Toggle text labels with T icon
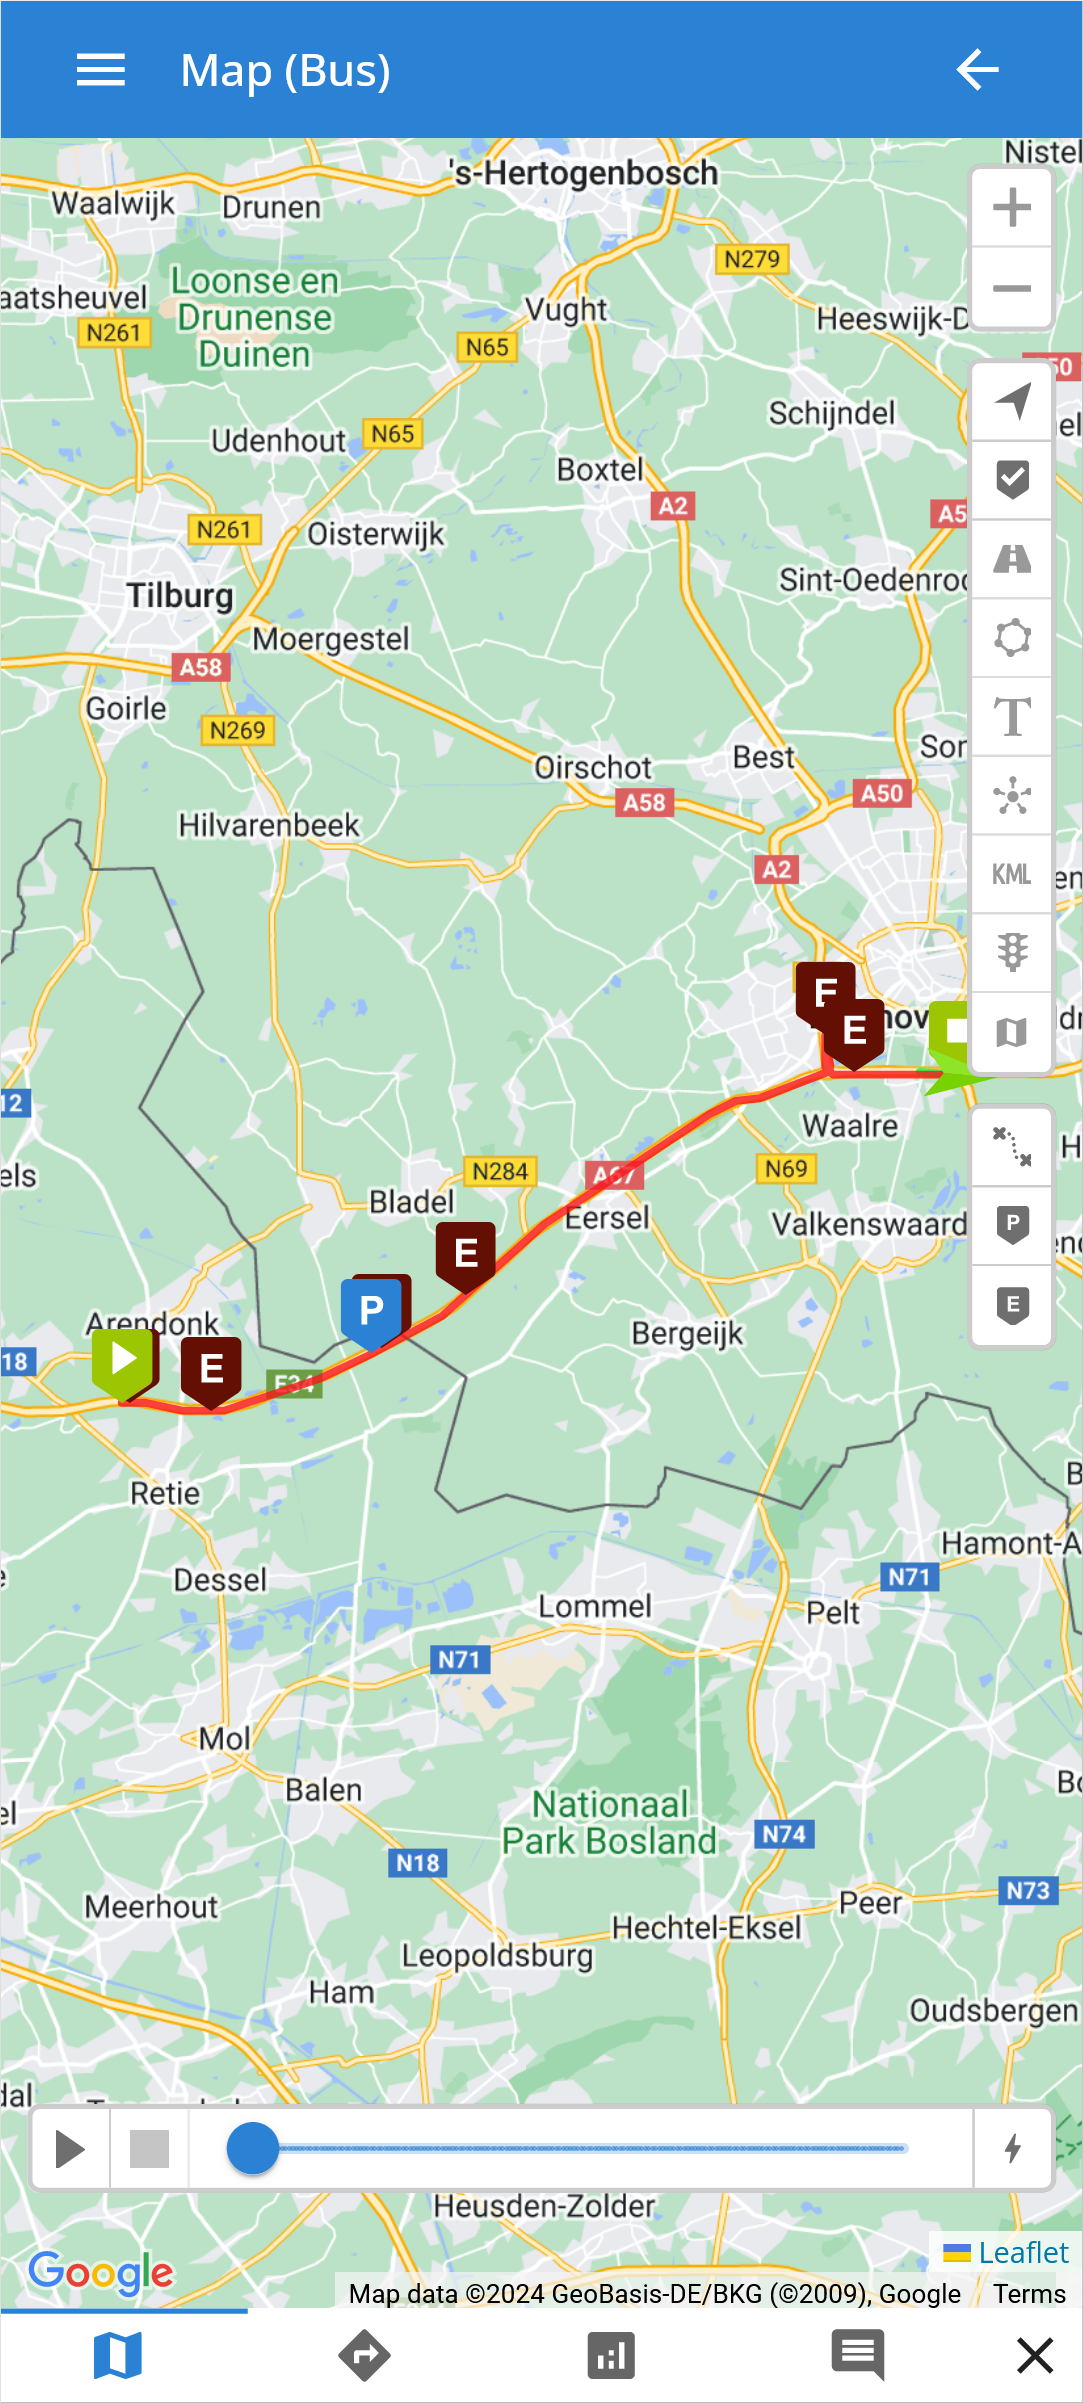 1012,717
